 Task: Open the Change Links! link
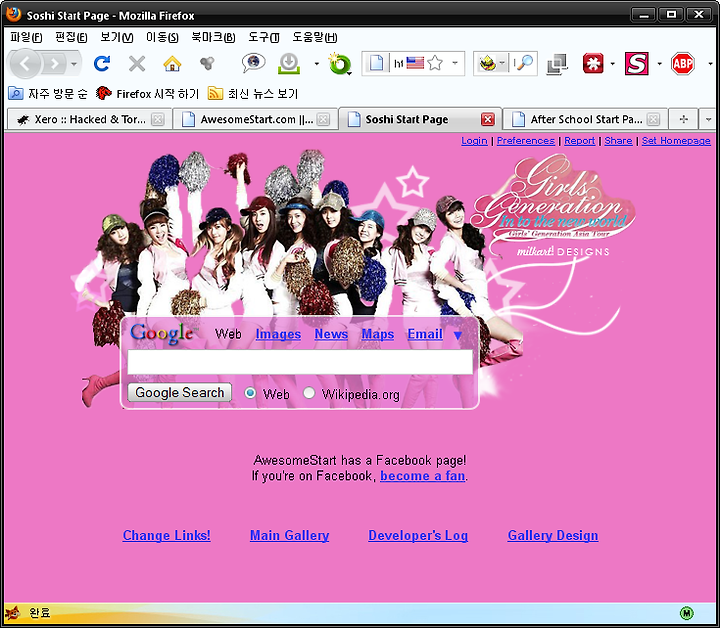tap(167, 536)
